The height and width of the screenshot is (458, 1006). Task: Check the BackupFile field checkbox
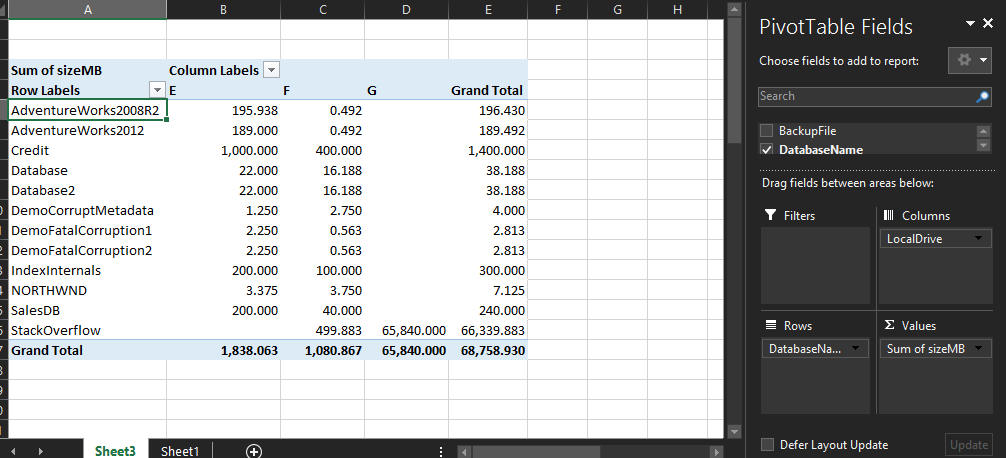pos(766,131)
